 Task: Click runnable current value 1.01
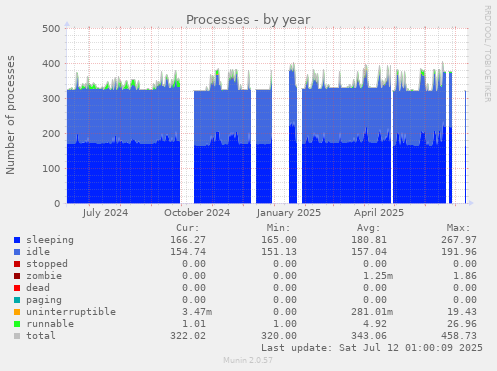coord(194,324)
